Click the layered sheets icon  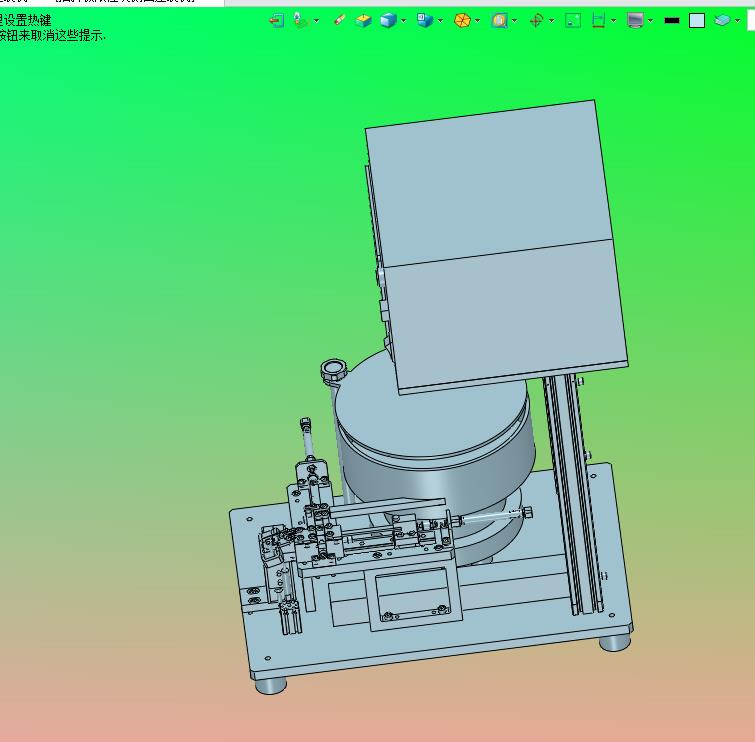pos(722,20)
